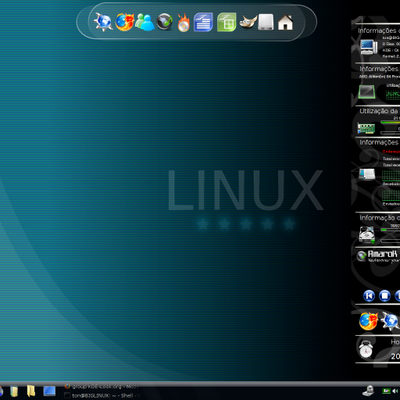Screen dimensions: 400x400
Task: Stop playback in the Amarok widget
Action: 385,296
